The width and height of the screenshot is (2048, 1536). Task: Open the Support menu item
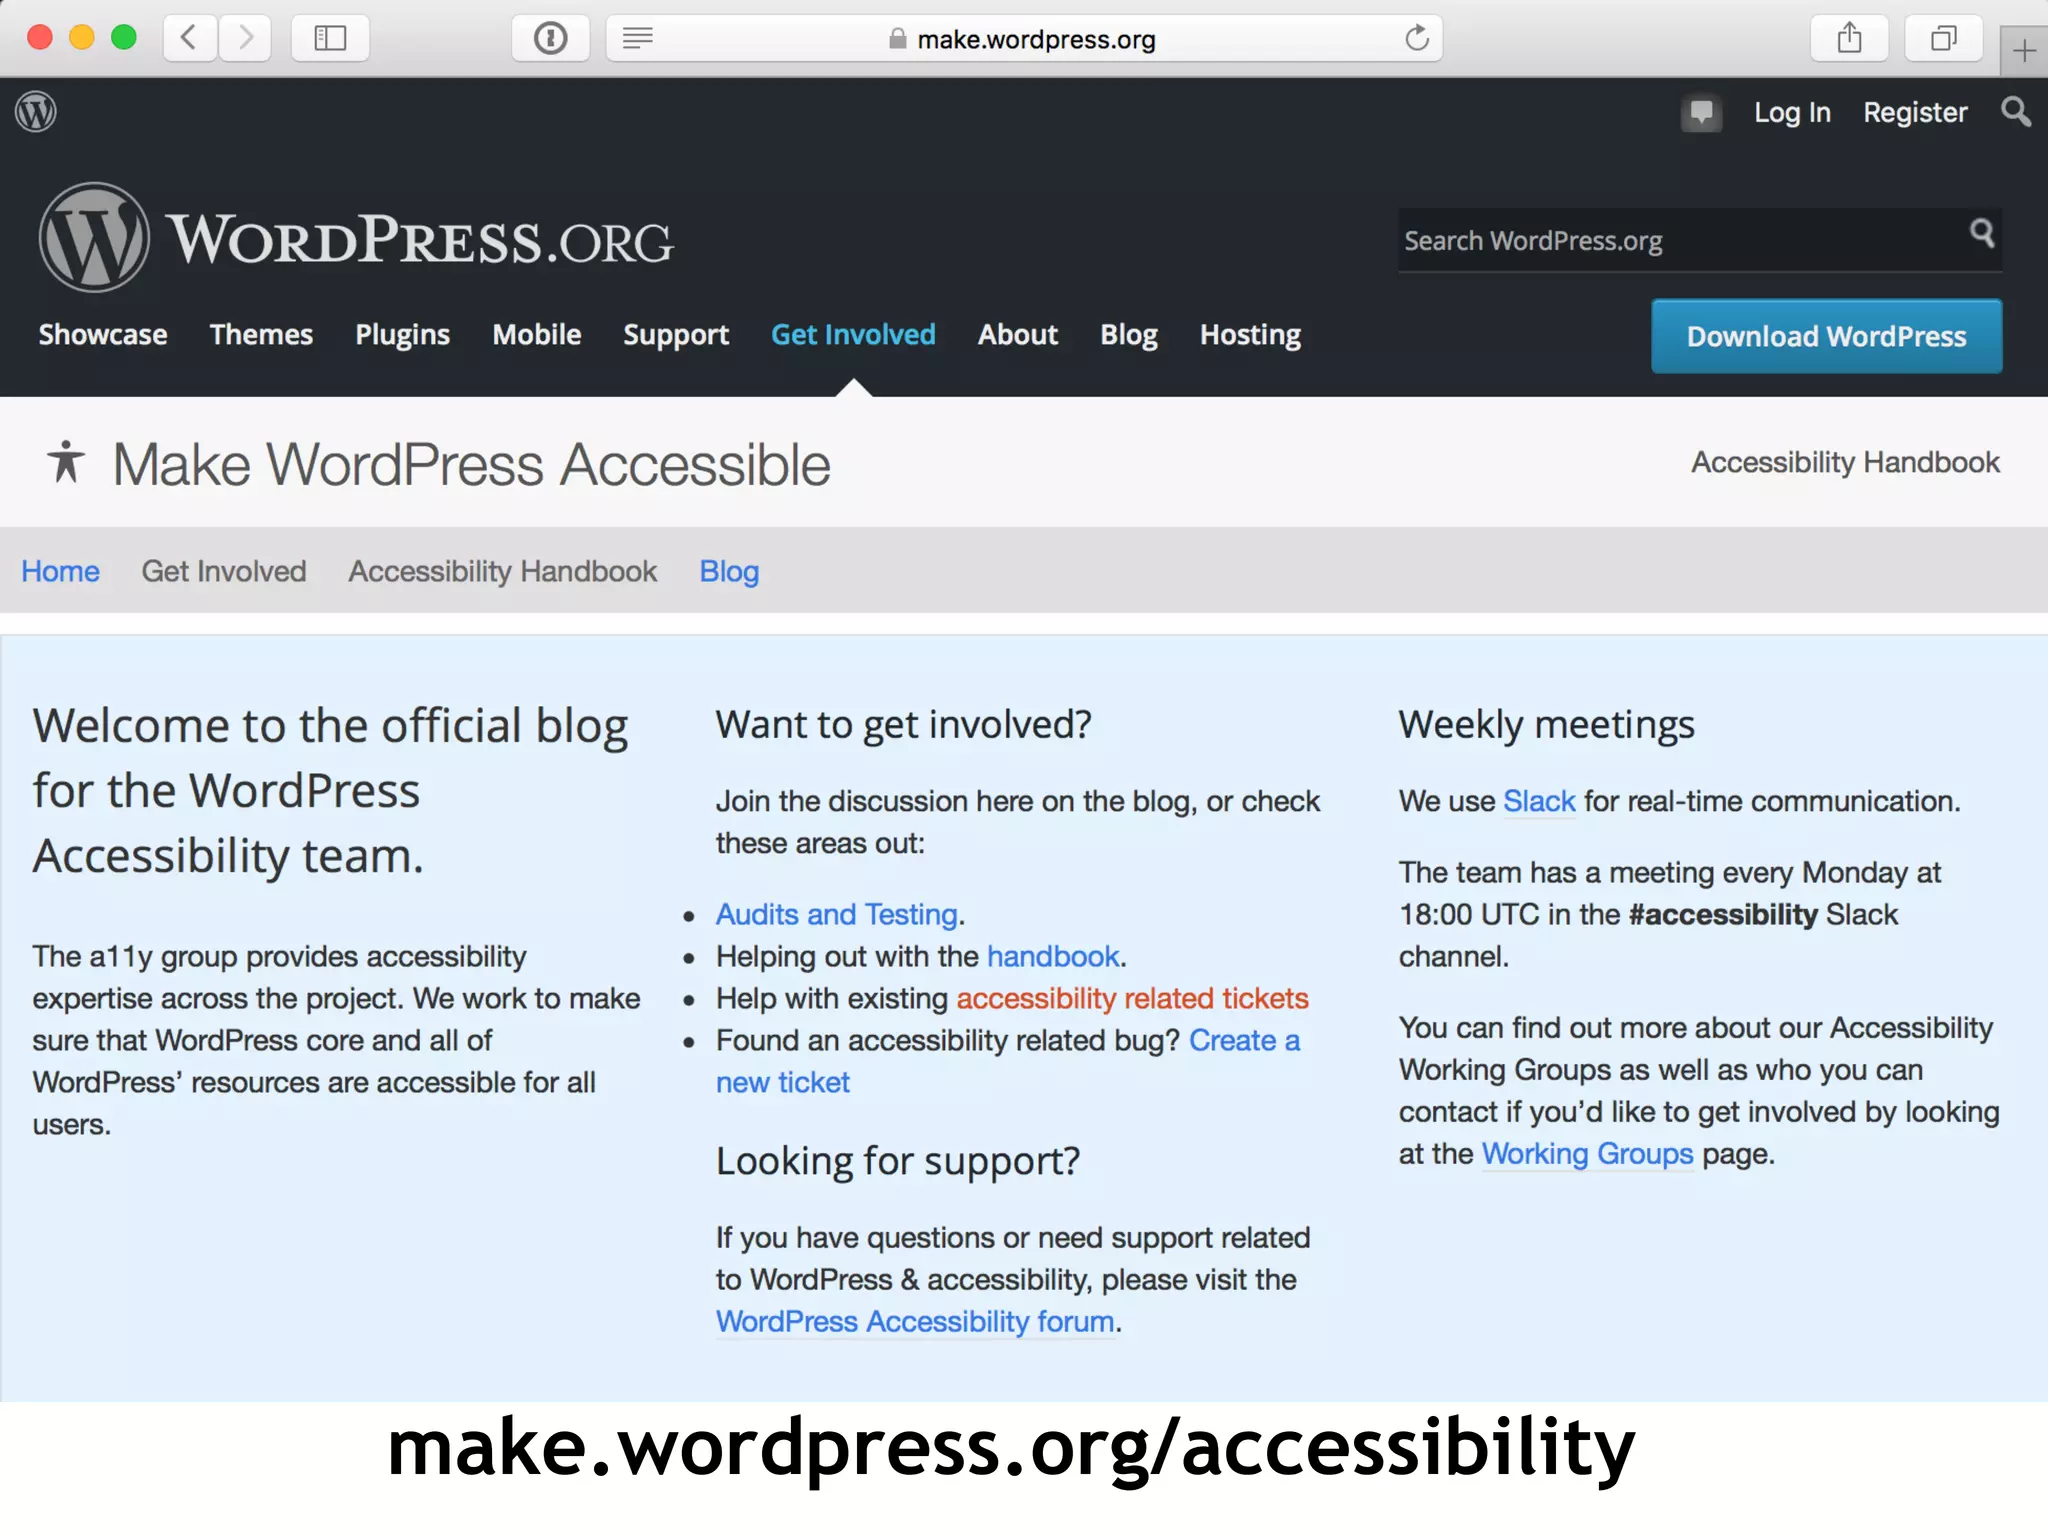676,334
